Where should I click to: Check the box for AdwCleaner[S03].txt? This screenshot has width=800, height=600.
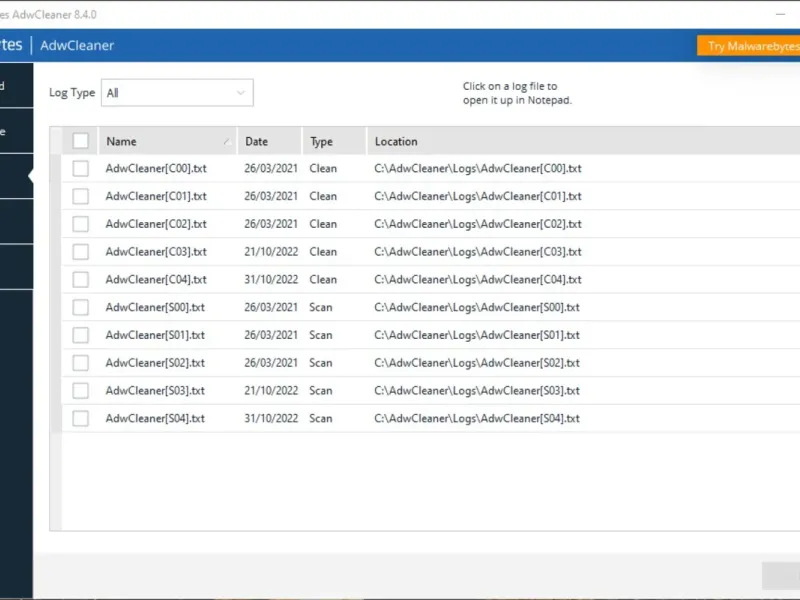click(x=80, y=391)
